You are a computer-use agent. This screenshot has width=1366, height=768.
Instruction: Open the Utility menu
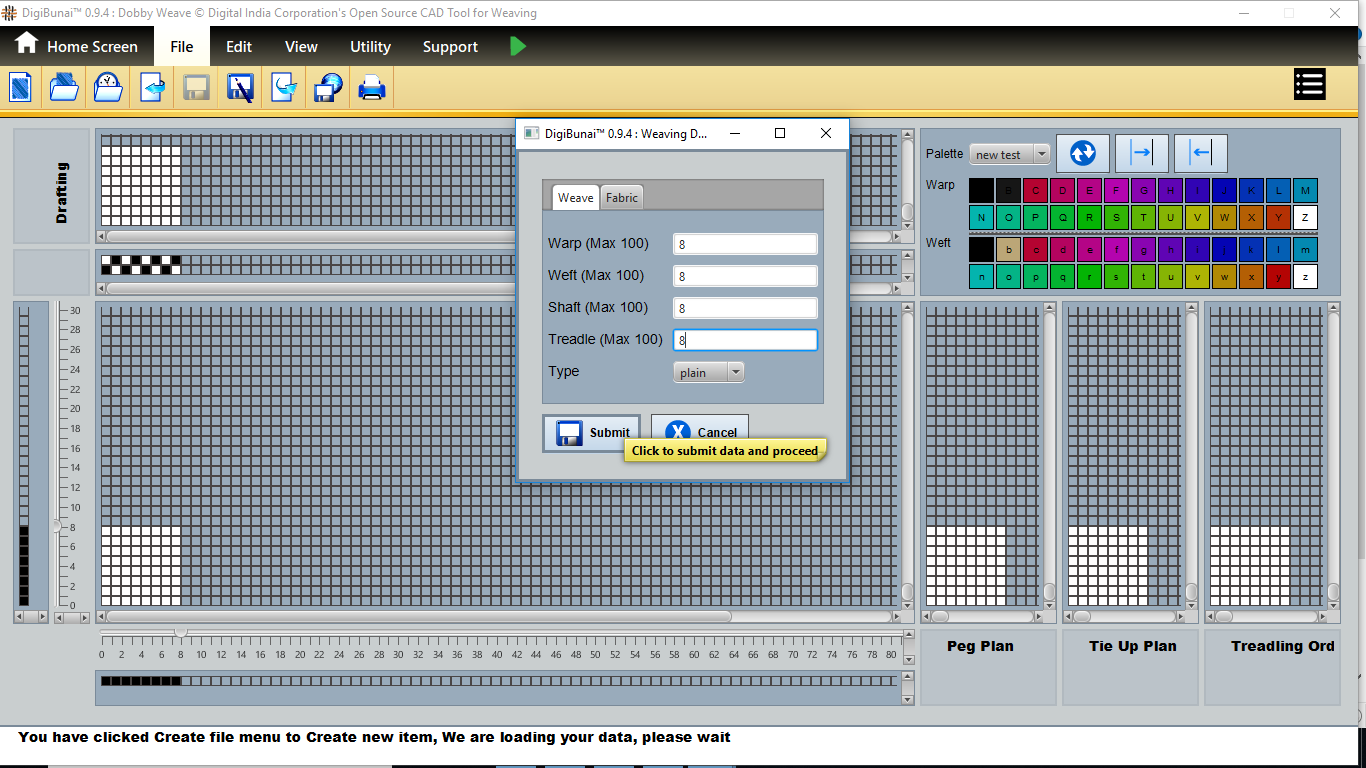[x=370, y=47]
